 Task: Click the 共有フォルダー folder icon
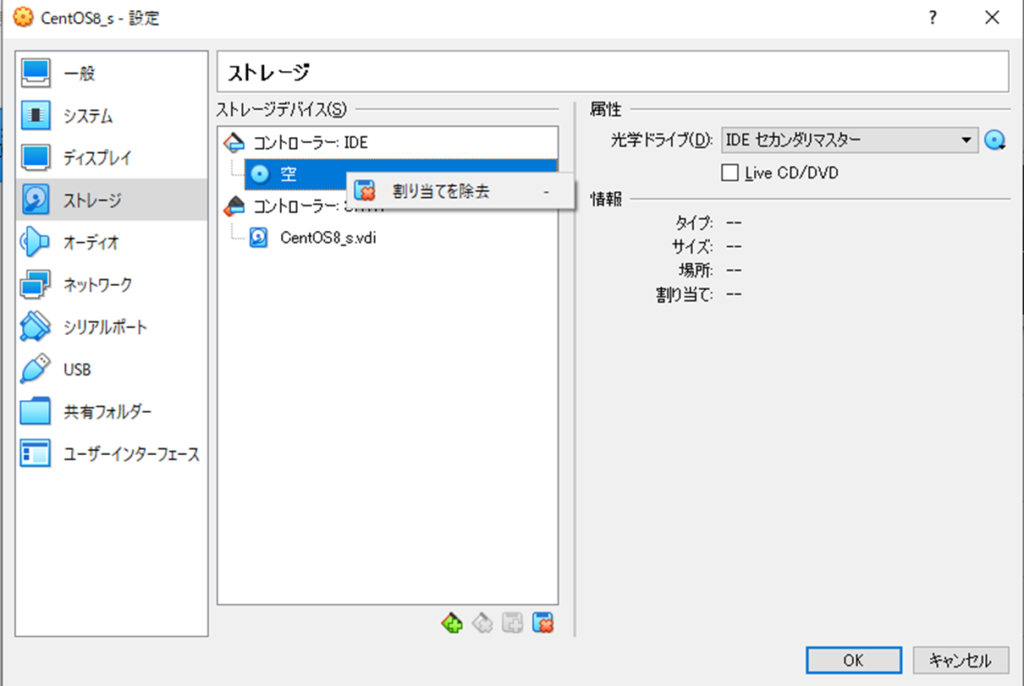click(35, 412)
